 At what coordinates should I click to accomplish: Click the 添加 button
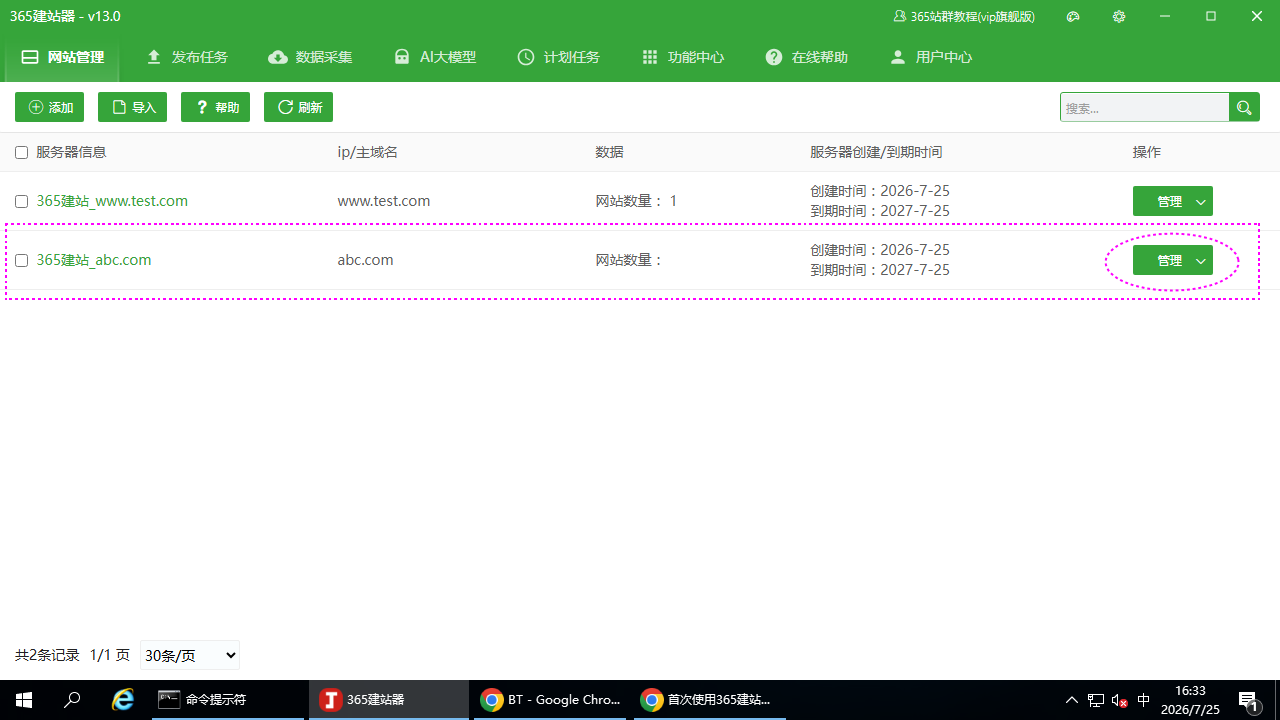[x=50, y=107]
